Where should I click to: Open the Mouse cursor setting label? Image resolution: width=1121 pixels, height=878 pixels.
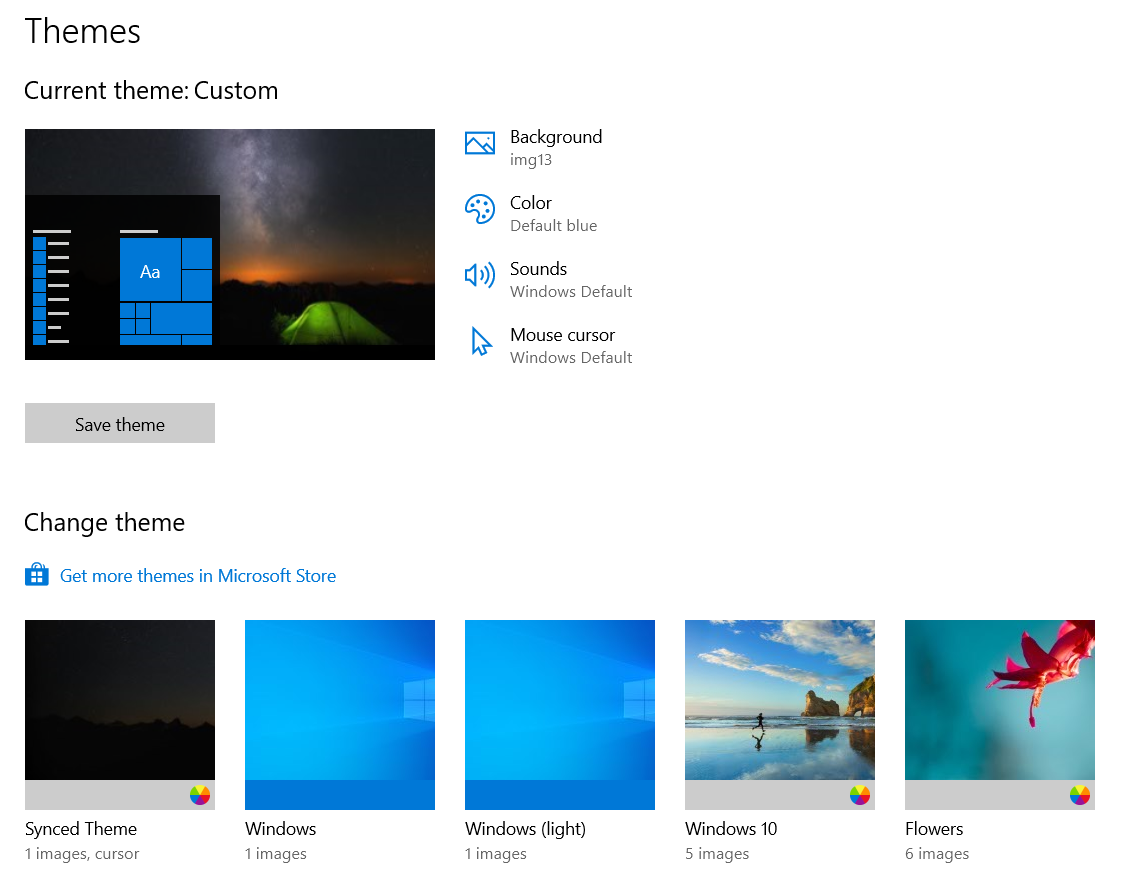pos(563,335)
